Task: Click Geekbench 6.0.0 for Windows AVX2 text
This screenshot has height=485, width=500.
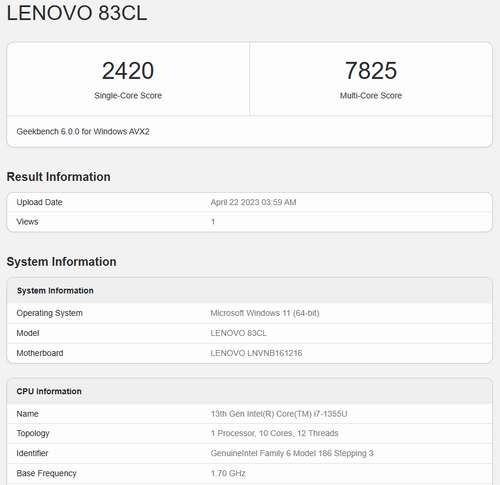Action: (83, 132)
